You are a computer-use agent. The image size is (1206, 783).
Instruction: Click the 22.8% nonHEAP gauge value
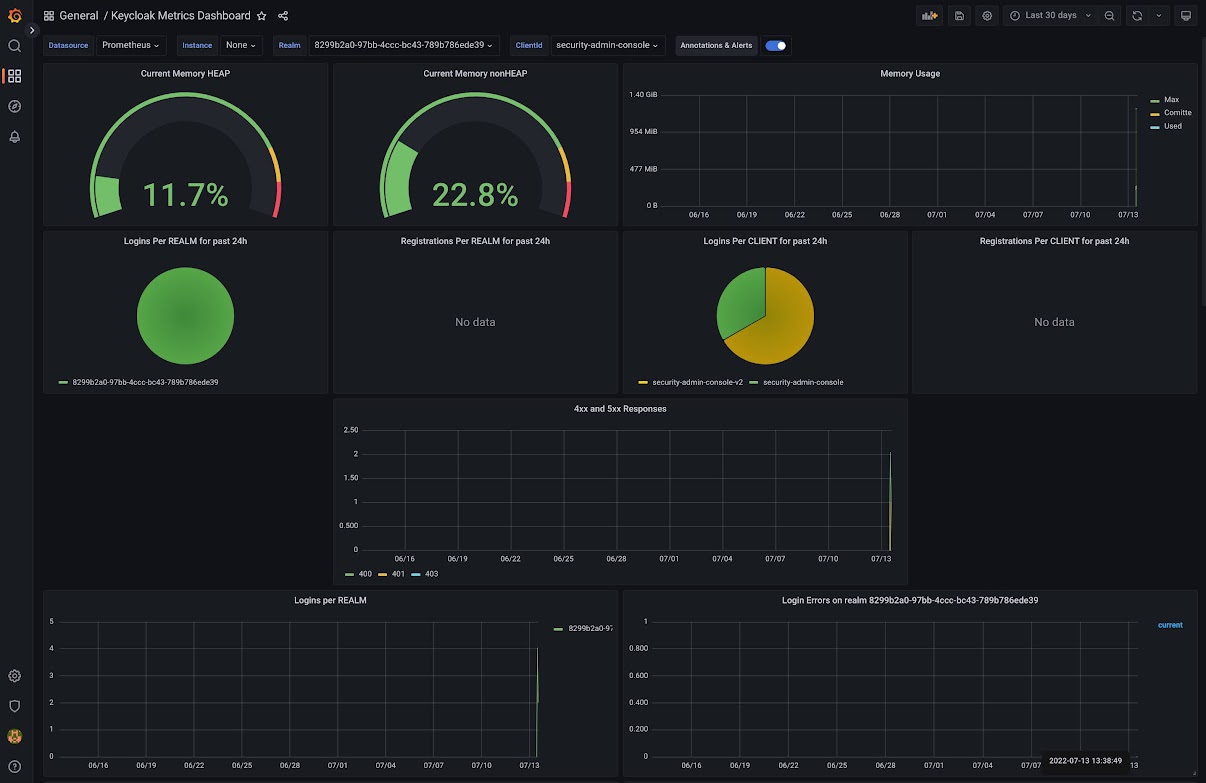[475, 194]
